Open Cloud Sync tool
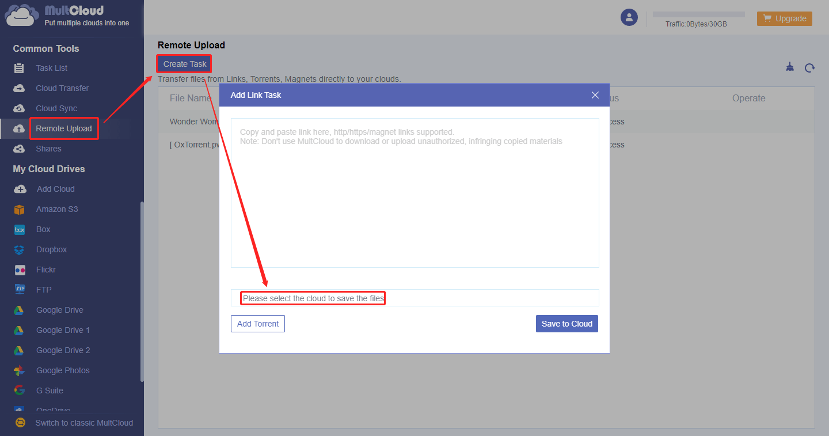This screenshot has width=830, height=436. [x=56, y=108]
